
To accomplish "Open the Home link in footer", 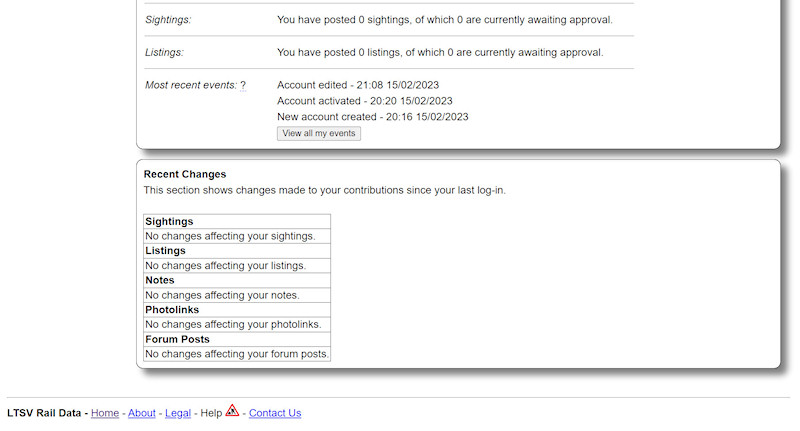I will (x=105, y=413).
